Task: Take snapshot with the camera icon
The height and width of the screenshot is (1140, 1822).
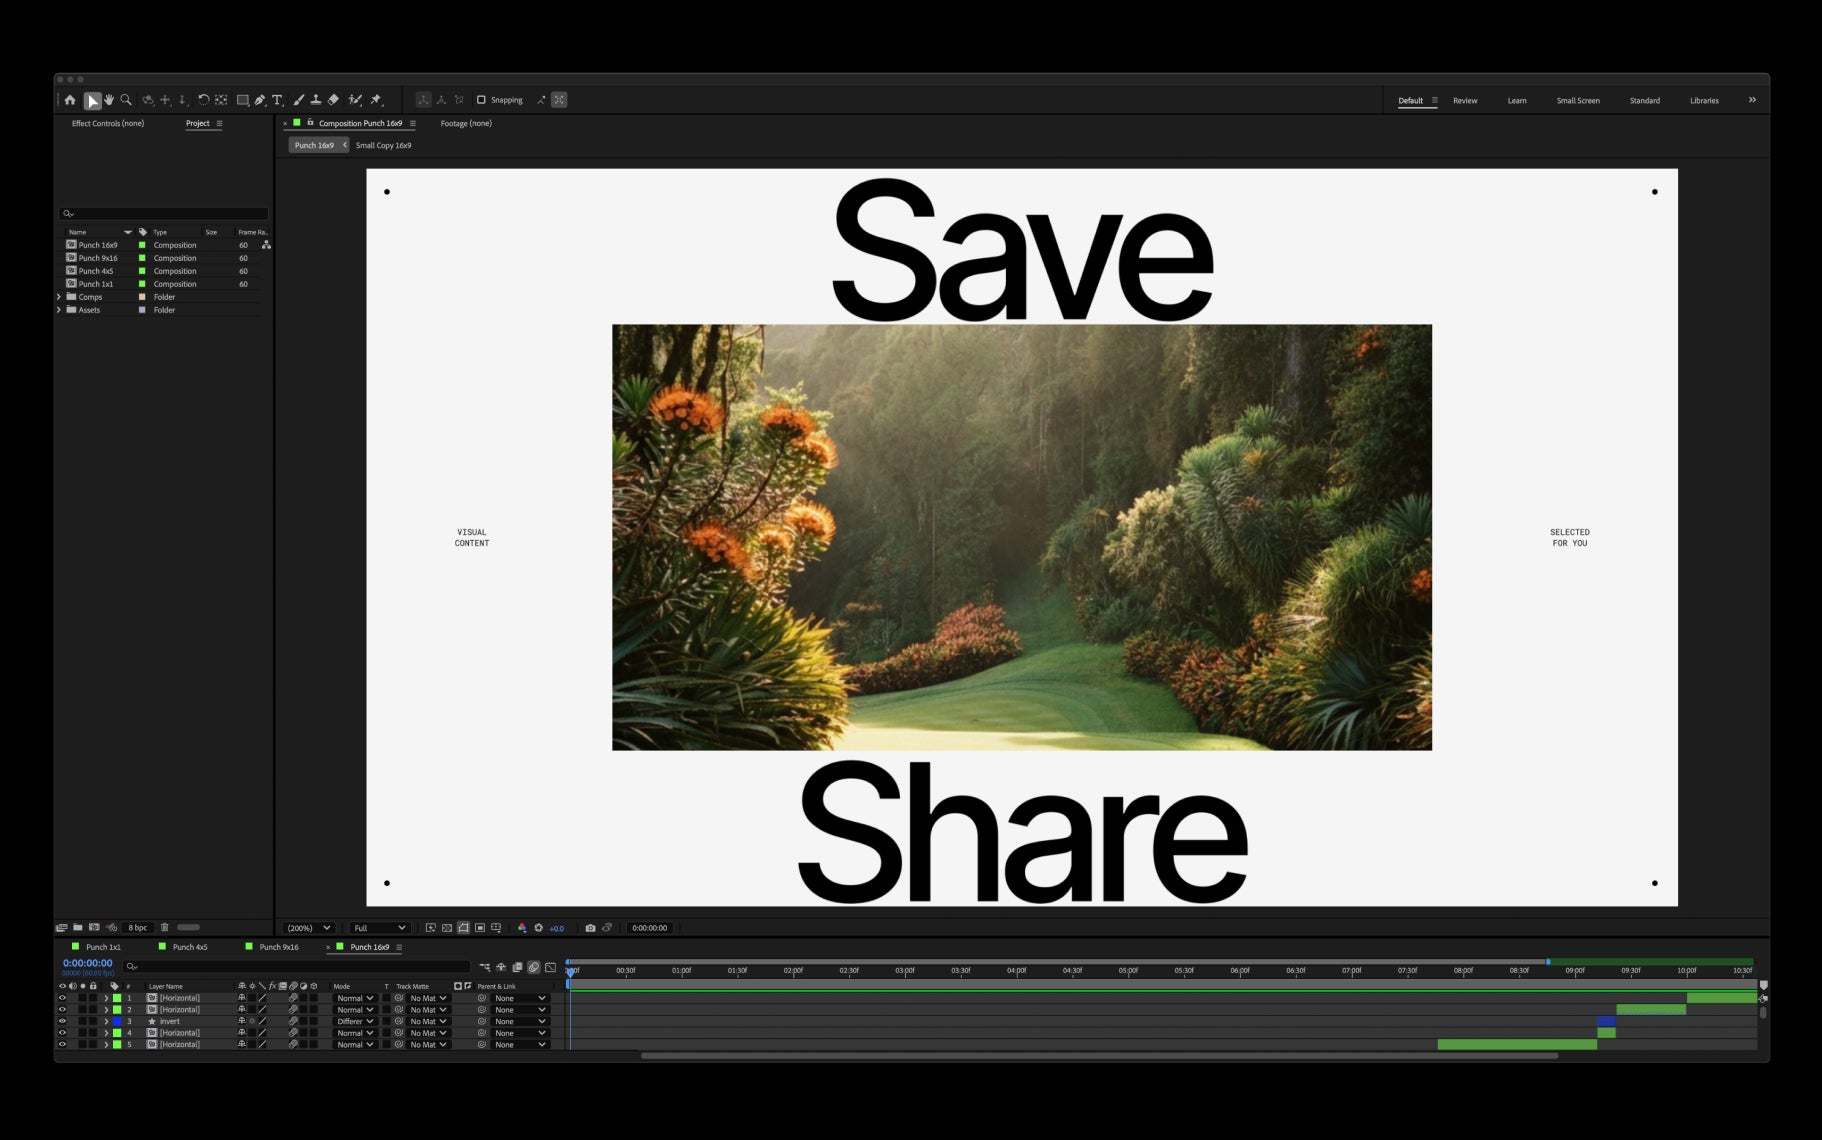Action: click(x=590, y=928)
